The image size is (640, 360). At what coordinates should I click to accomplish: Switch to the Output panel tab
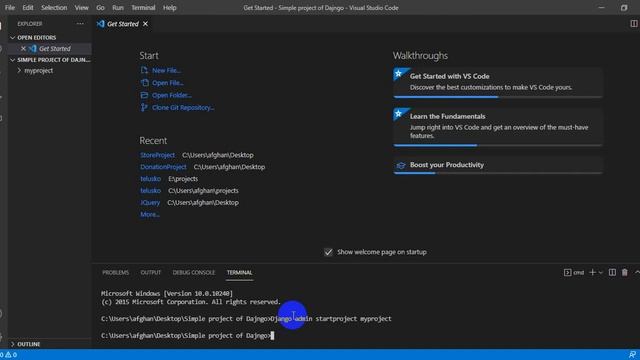tap(151, 273)
